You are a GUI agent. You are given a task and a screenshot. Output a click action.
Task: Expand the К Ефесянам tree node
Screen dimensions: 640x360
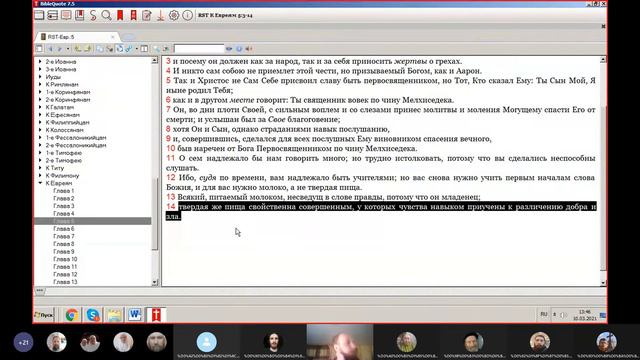tap(40, 115)
